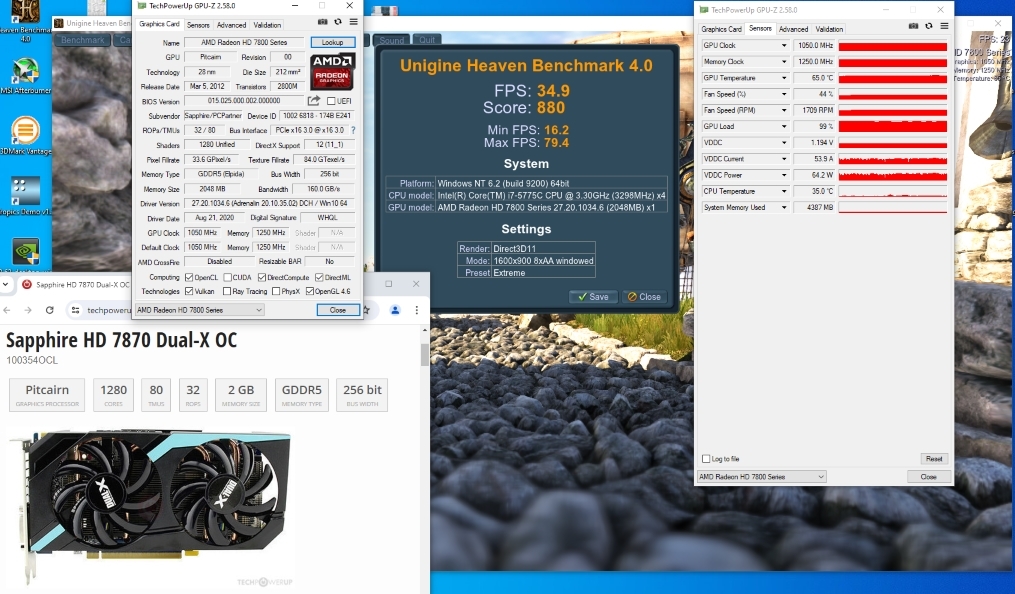Screen dimensions: 1015x594
Task: Refresh icon in GPU-Z Sensors window
Action: click(929, 26)
